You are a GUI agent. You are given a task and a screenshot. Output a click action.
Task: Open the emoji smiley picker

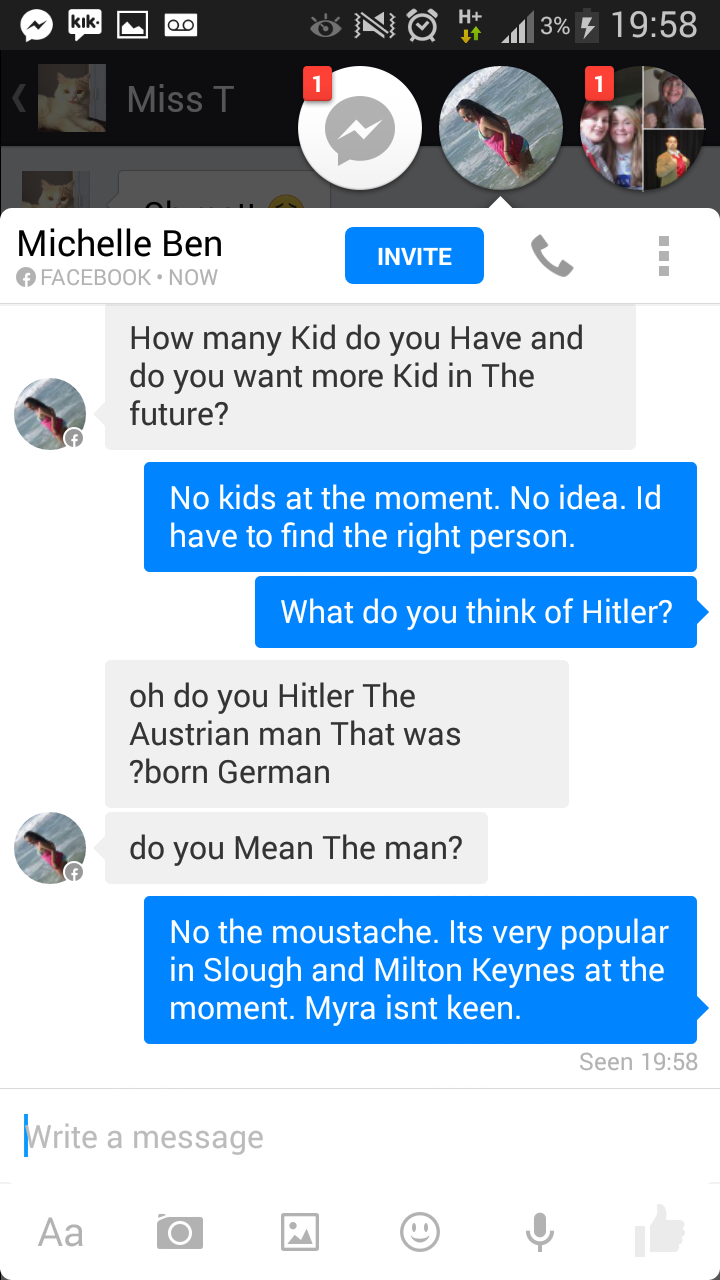tap(419, 1232)
